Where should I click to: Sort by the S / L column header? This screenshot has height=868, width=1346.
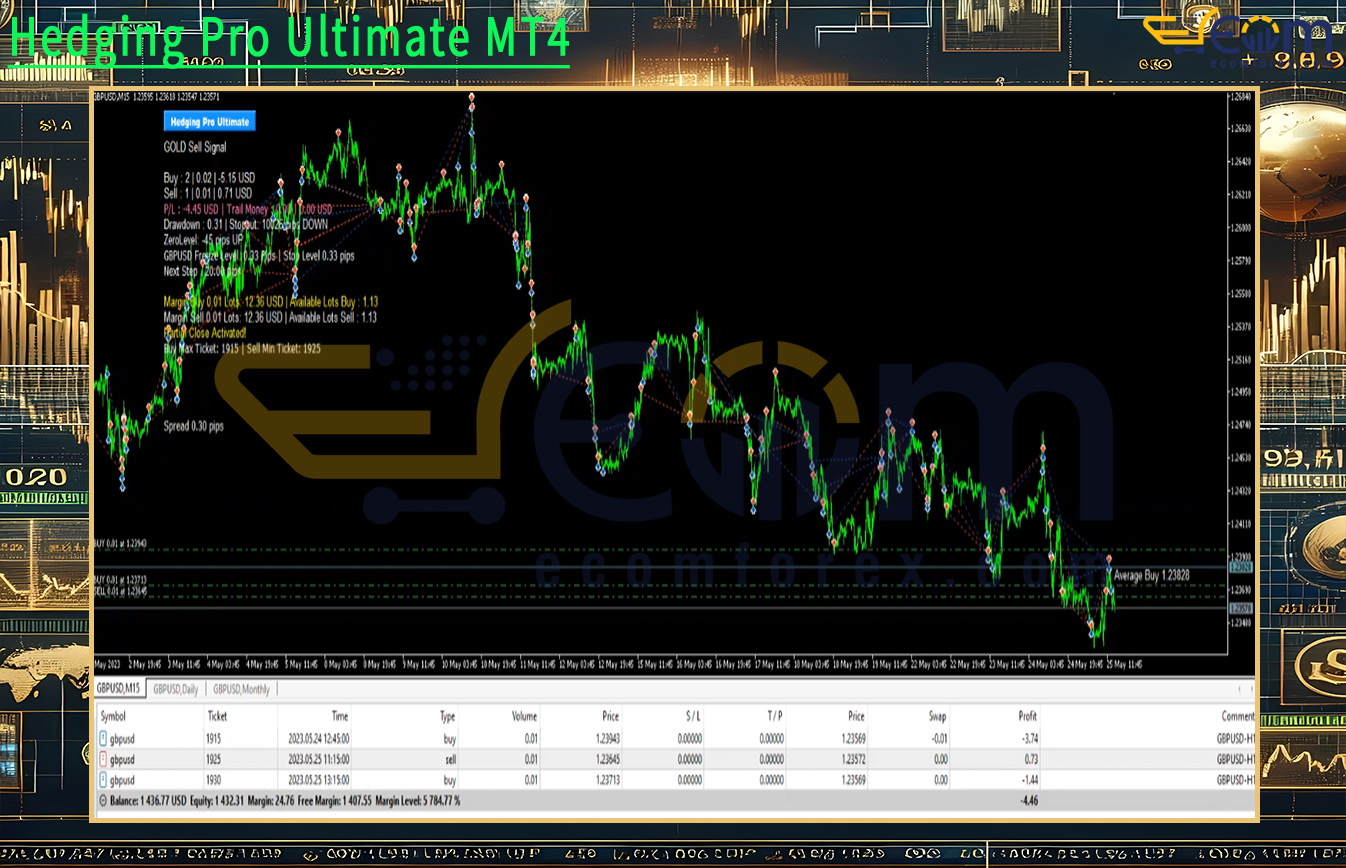tap(693, 716)
